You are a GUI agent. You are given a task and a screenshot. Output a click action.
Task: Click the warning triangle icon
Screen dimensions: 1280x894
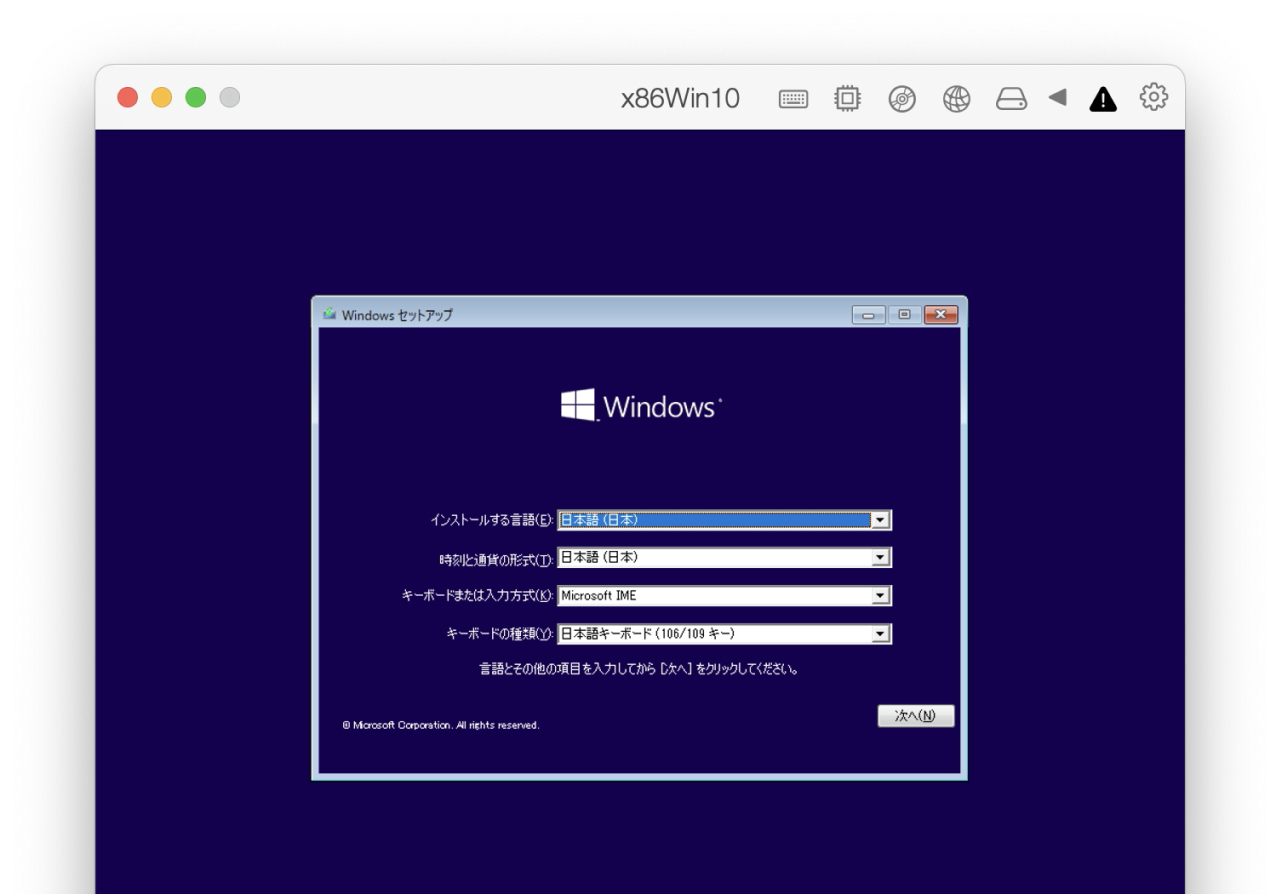(x=1103, y=98)
